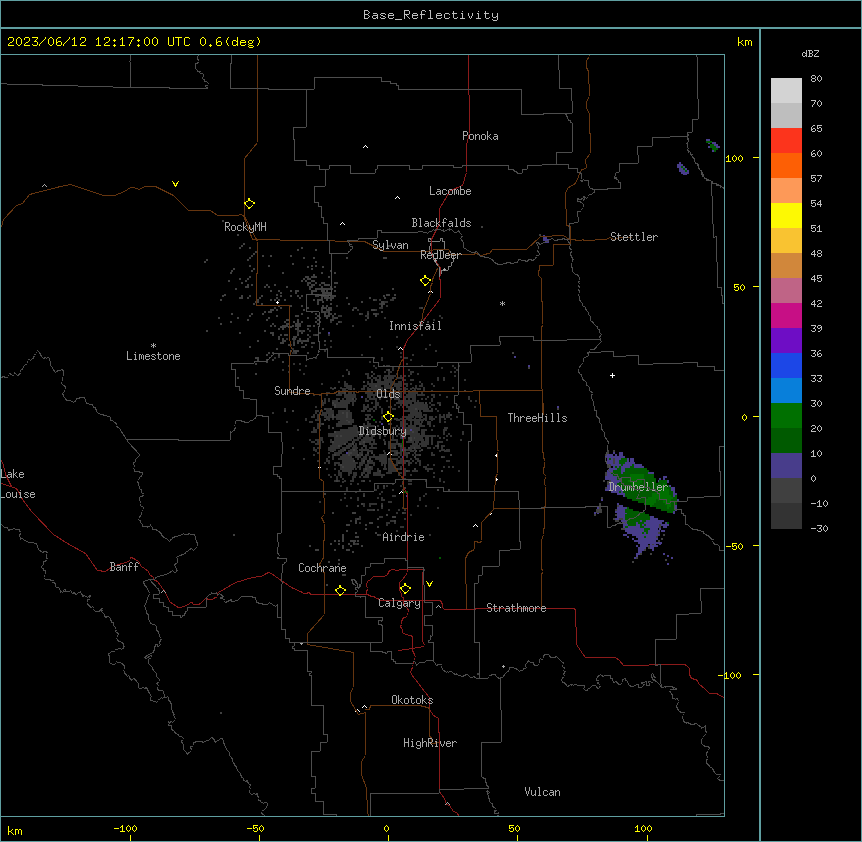Click the Innisfail town label
The width and height of the screenshot is (862, 842).
pos(415,326)
